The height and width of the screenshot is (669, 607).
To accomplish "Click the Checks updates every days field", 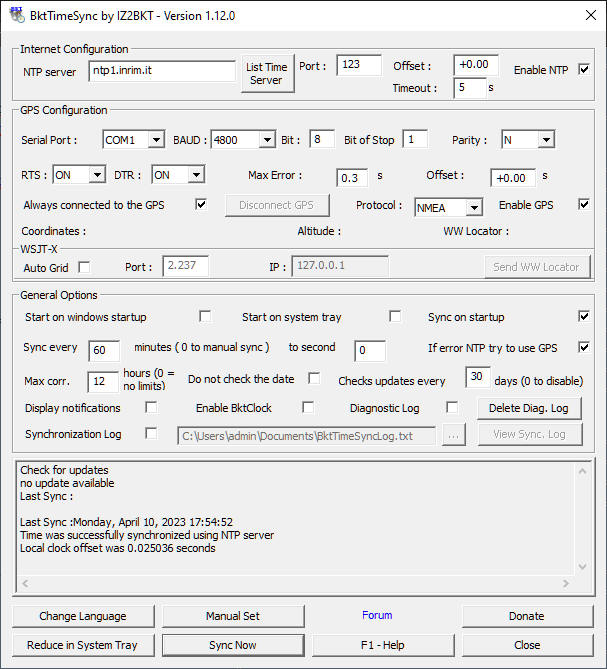I will pyautogui.click(x=478, y=377).
